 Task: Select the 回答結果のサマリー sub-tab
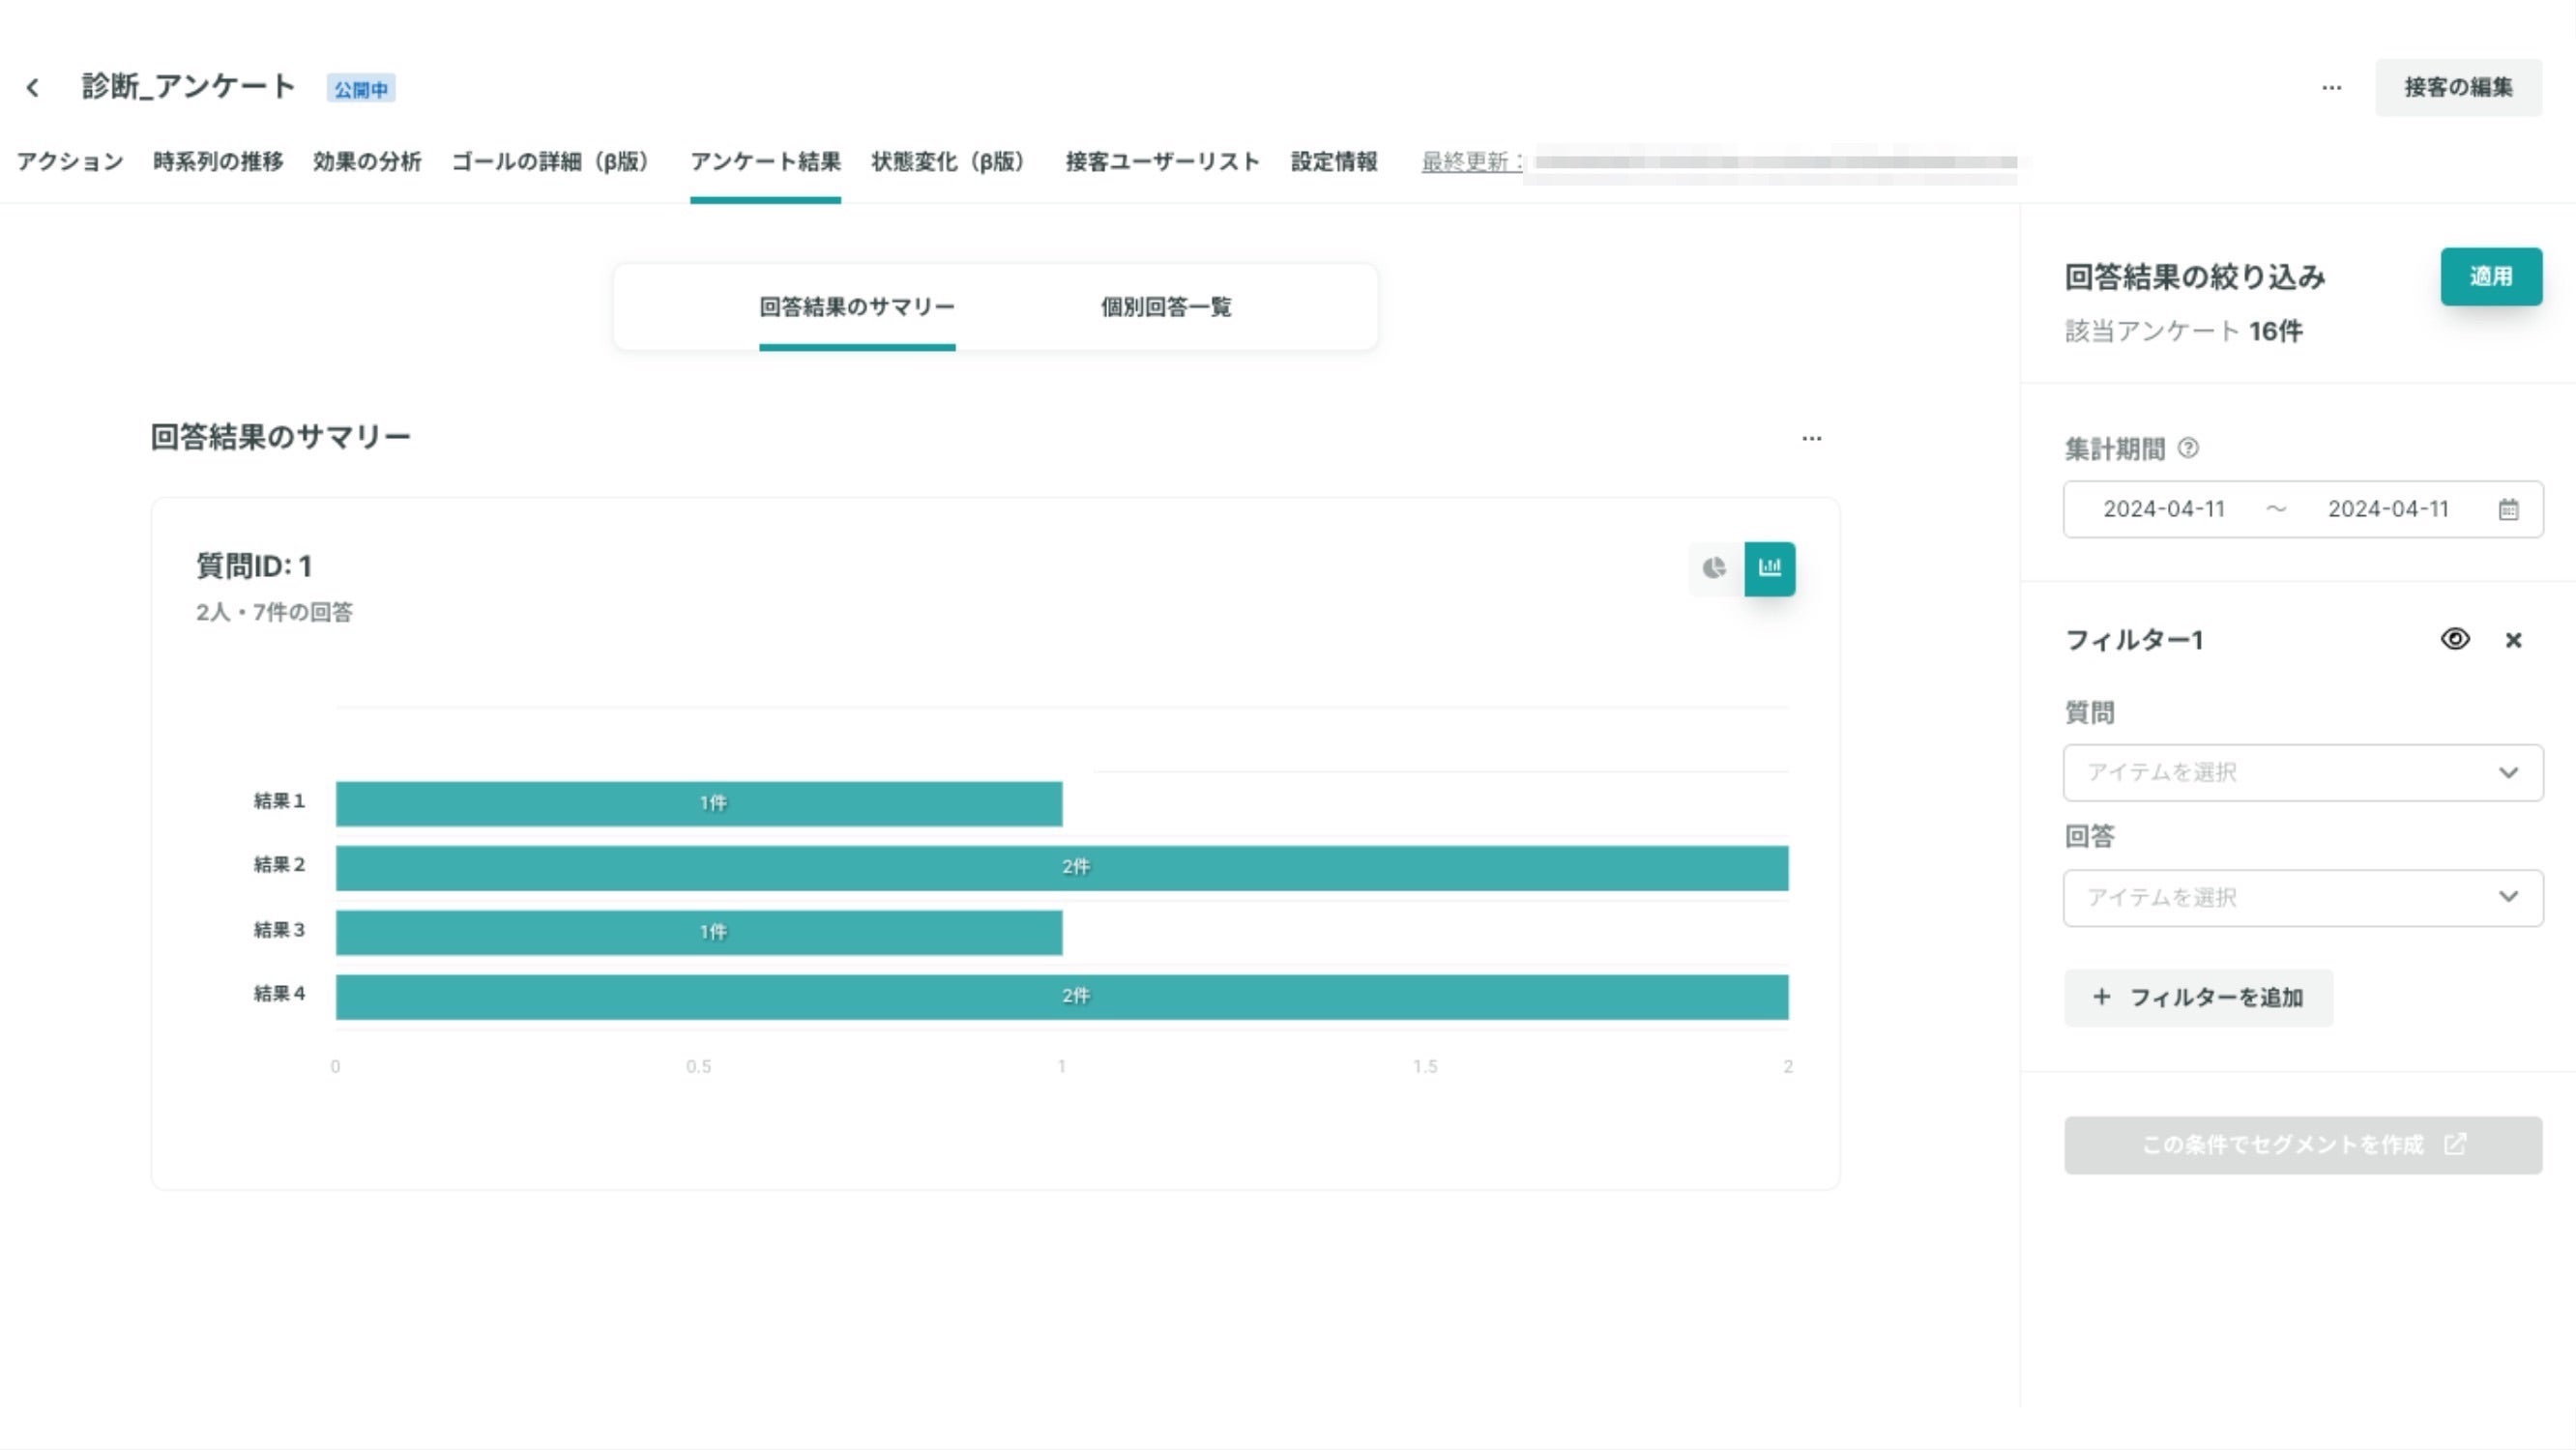click(857, 307)
